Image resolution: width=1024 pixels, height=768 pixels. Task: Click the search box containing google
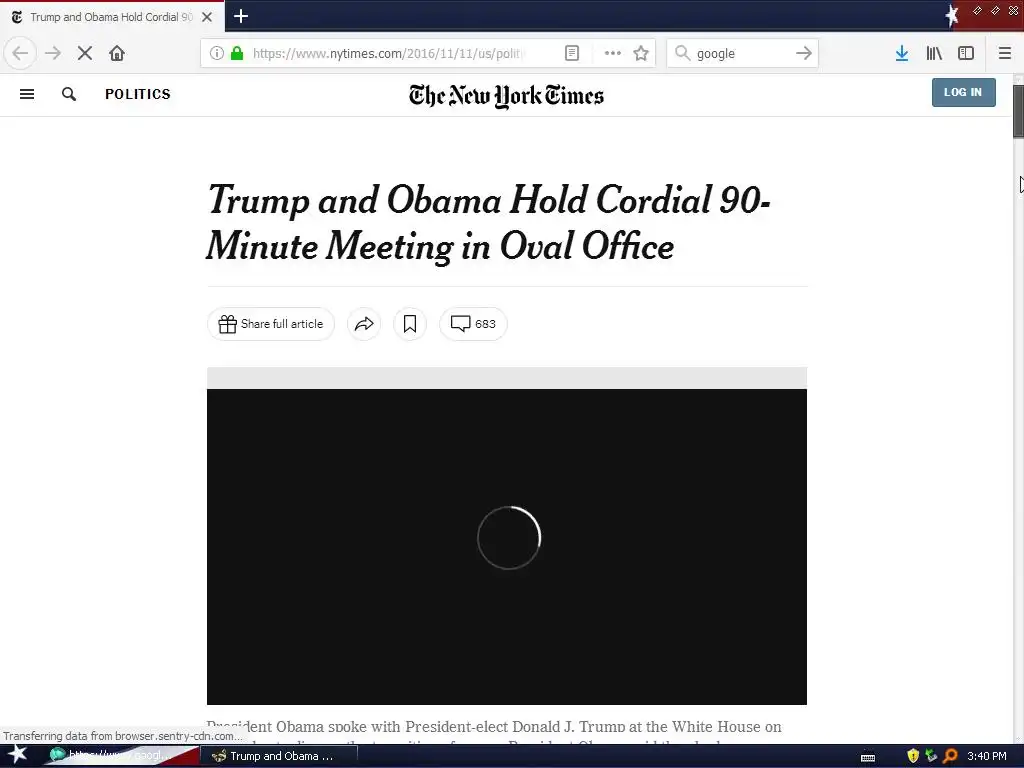pos(740,53)
